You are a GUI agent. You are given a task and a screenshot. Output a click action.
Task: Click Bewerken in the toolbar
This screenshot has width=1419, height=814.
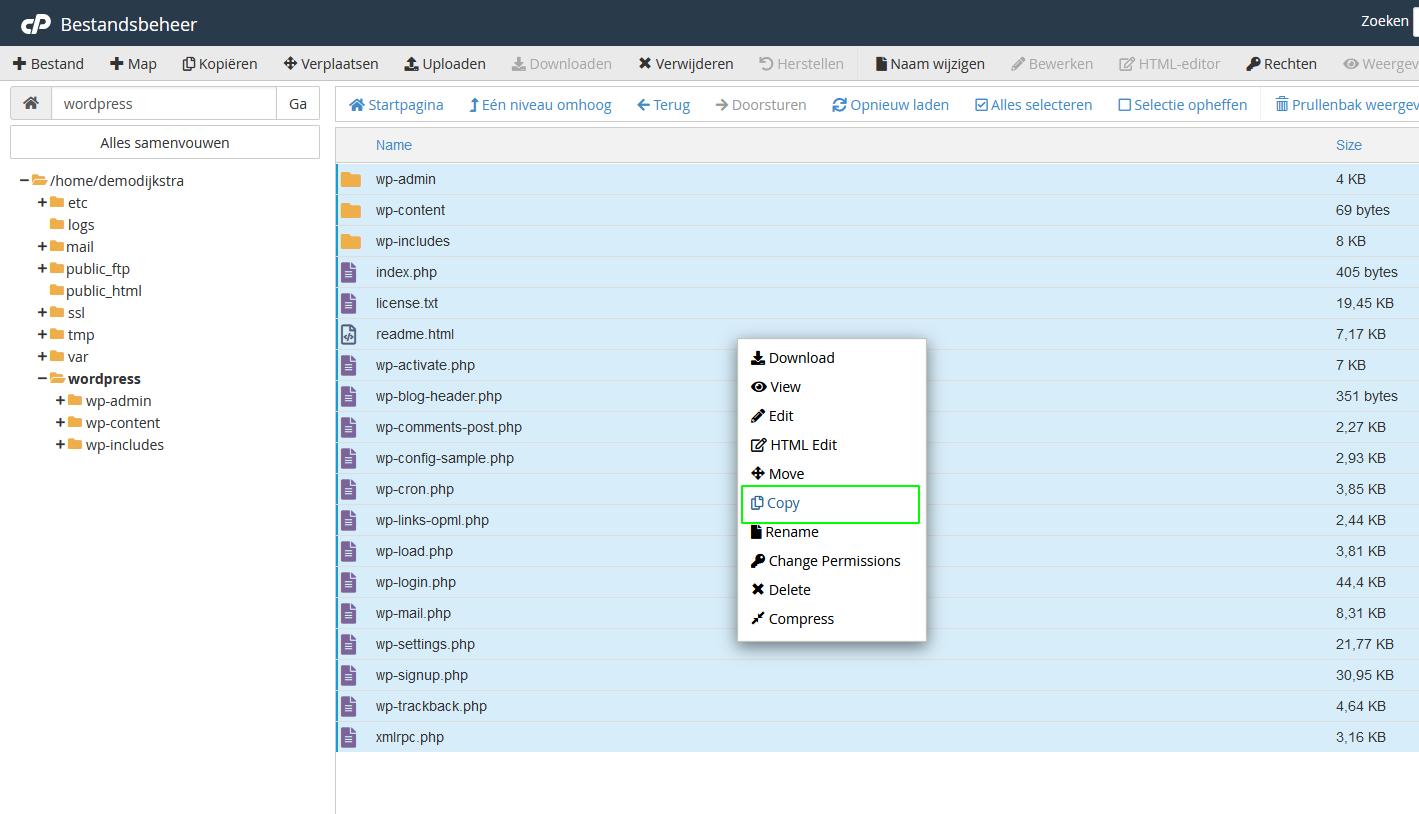coord(1052,63)
